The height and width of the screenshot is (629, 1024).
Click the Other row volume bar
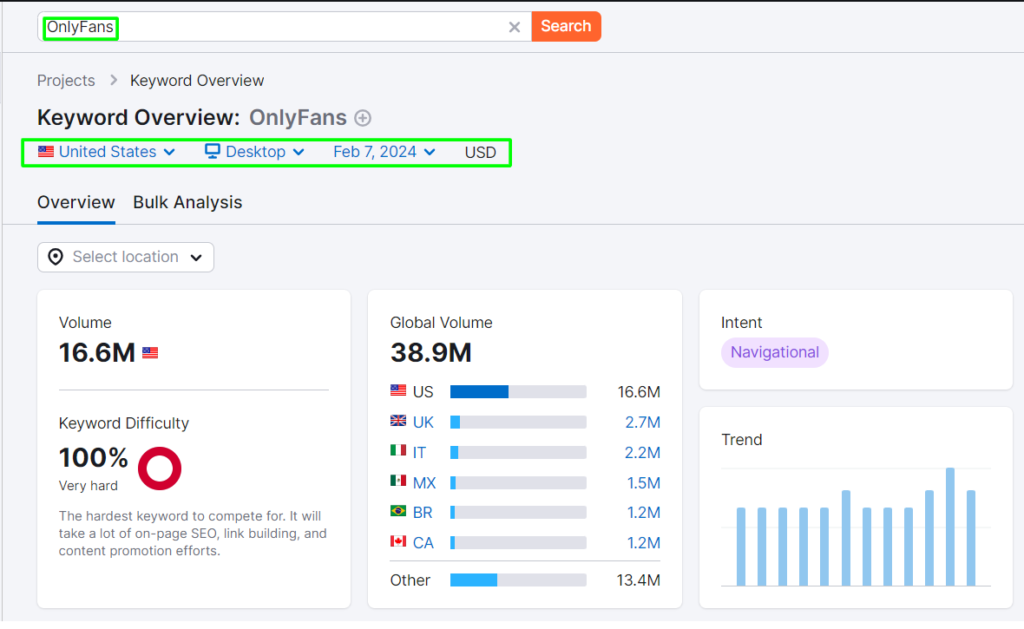click(x=518, y=580)
